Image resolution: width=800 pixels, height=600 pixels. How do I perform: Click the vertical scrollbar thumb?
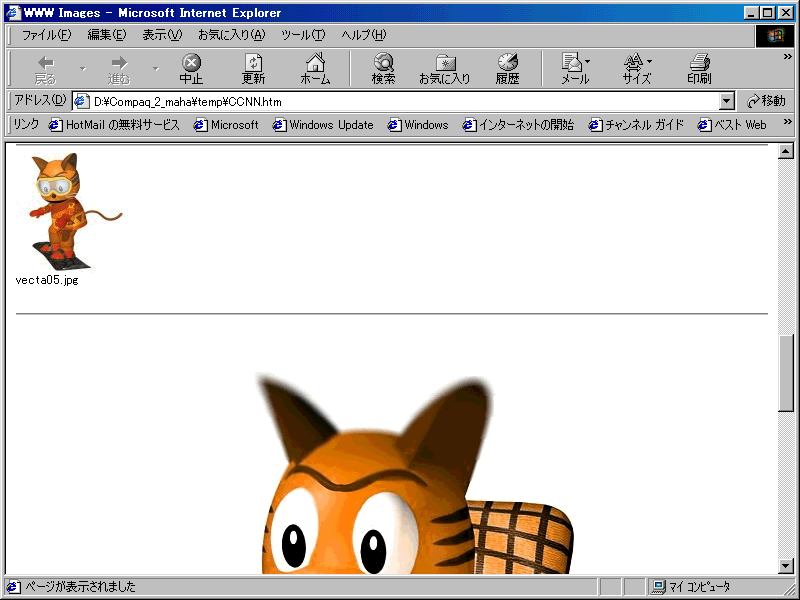786,372
